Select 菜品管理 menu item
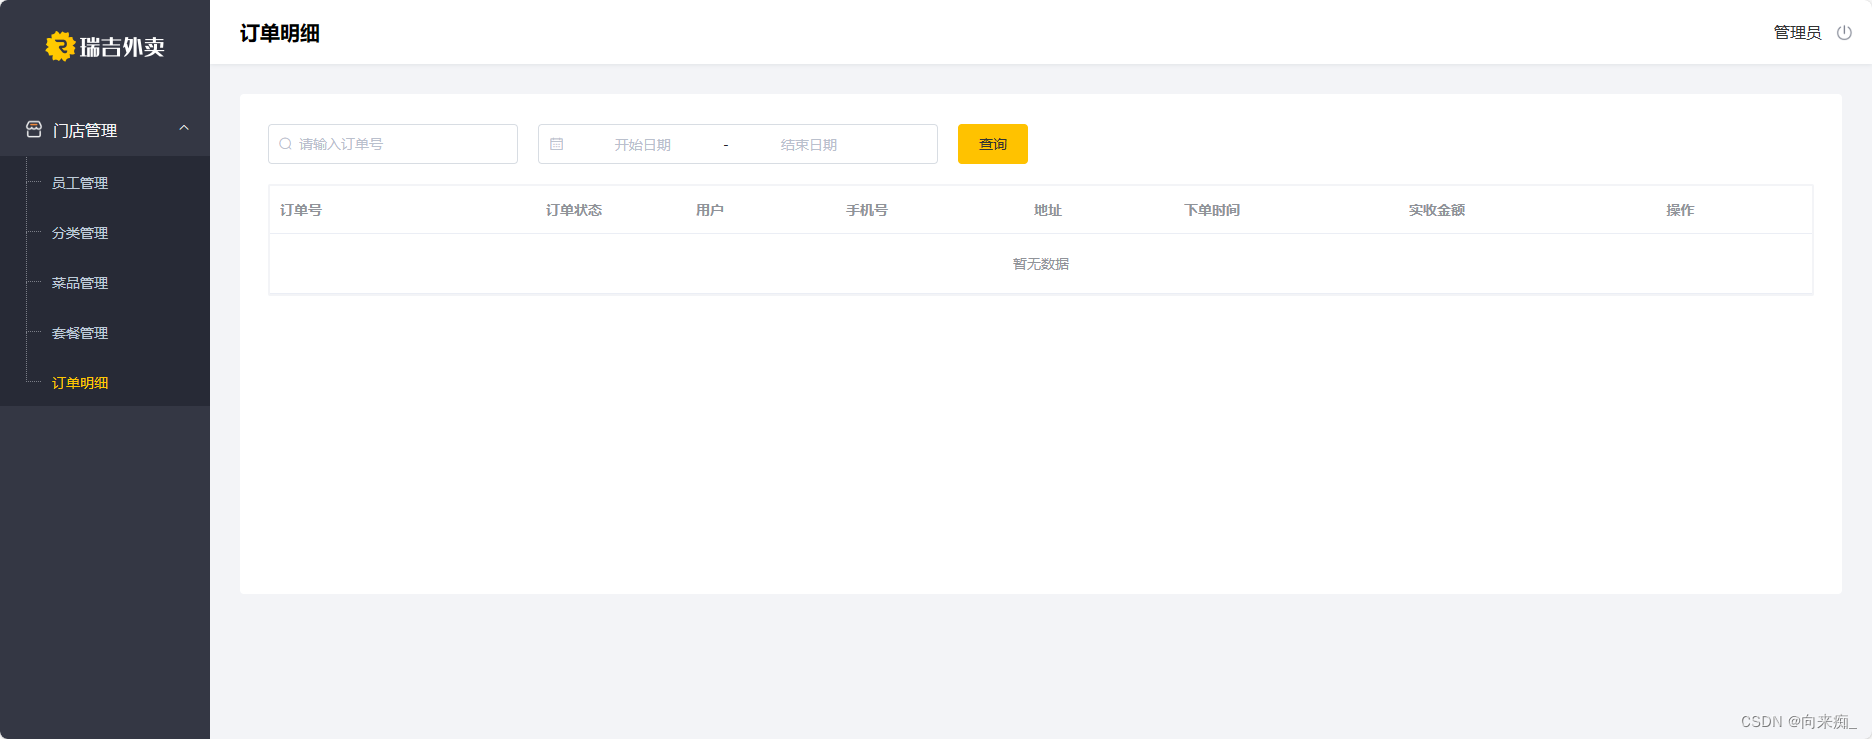The height and width of the screenshot is (739, 1872). pyautogui.click(x=80, y=283)
